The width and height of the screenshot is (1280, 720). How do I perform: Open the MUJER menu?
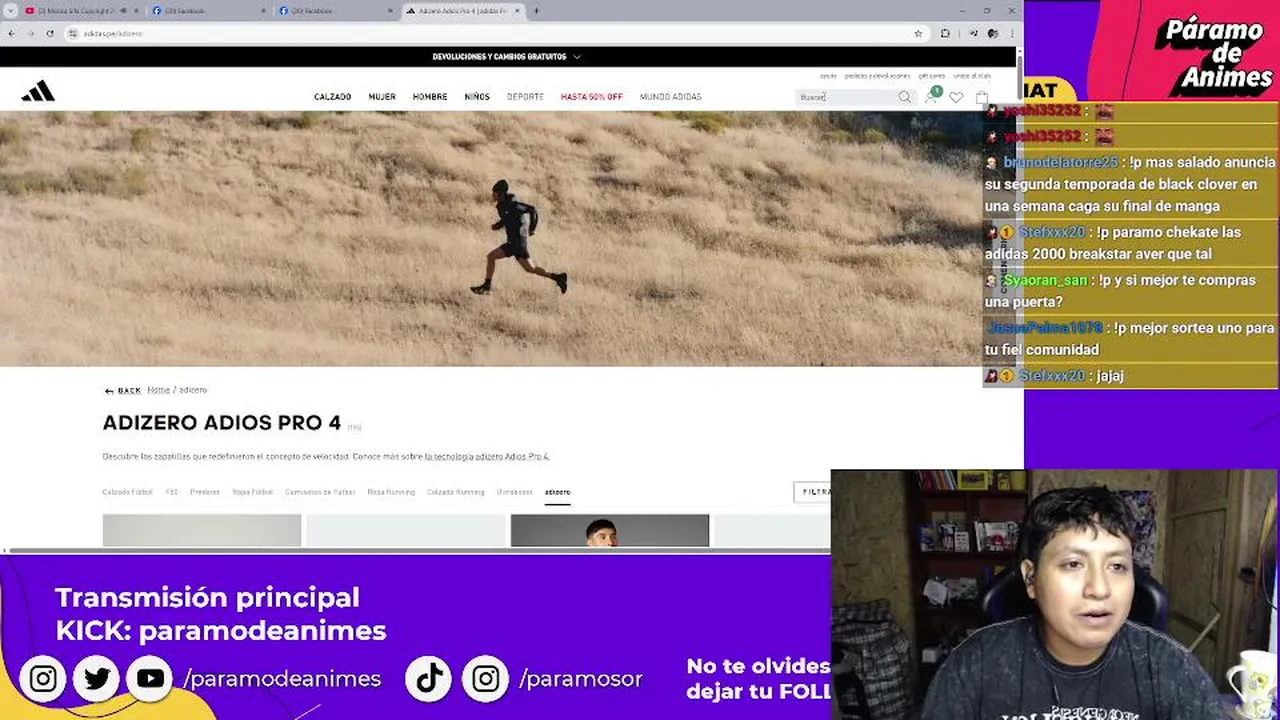tap(382, 97)
